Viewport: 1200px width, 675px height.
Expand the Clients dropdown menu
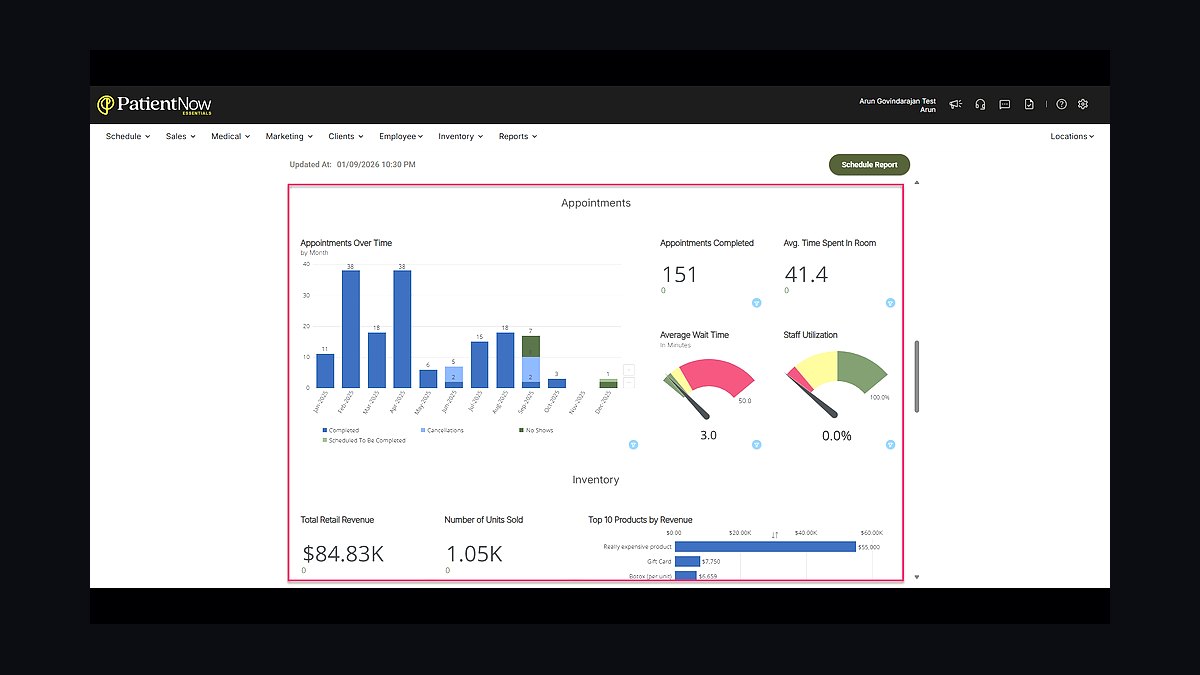[x=345, y=136]
